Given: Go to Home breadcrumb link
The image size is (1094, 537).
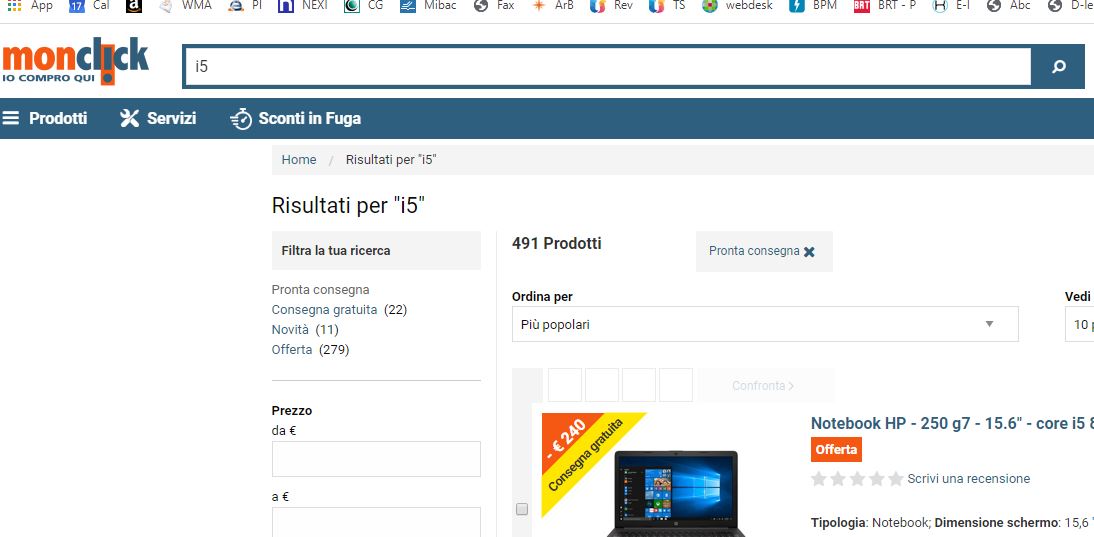Looking at the screenshot, I should tap(299, 160).
